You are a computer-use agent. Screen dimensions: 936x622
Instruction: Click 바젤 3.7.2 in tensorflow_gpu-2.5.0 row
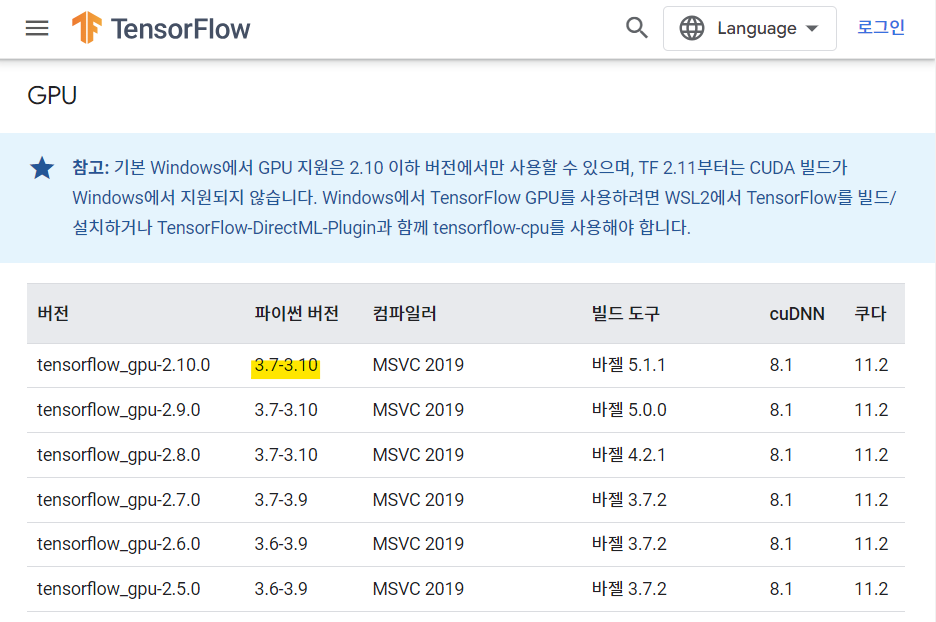(x=629, y=589)
